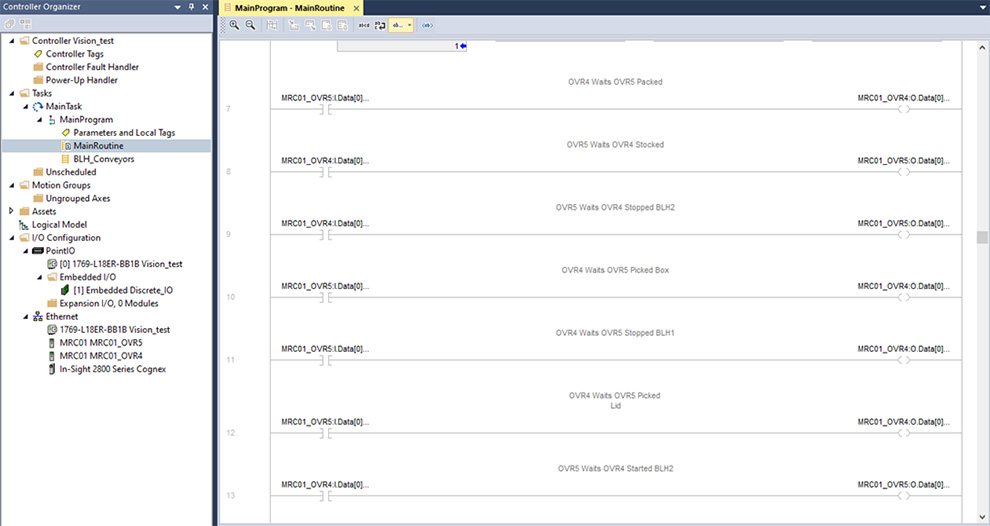Collapse the Controller Vision_test tree node

[x=11, y=40]
